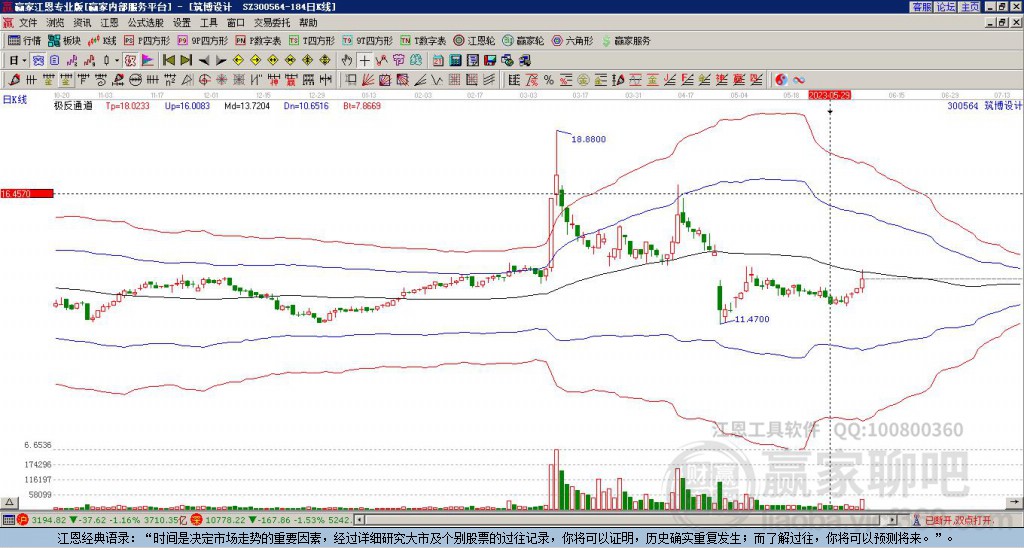Open the 帮助 menu
The width and height of the screenshot is (1024, 548).
pyautogui.click(x=308, y=23)
